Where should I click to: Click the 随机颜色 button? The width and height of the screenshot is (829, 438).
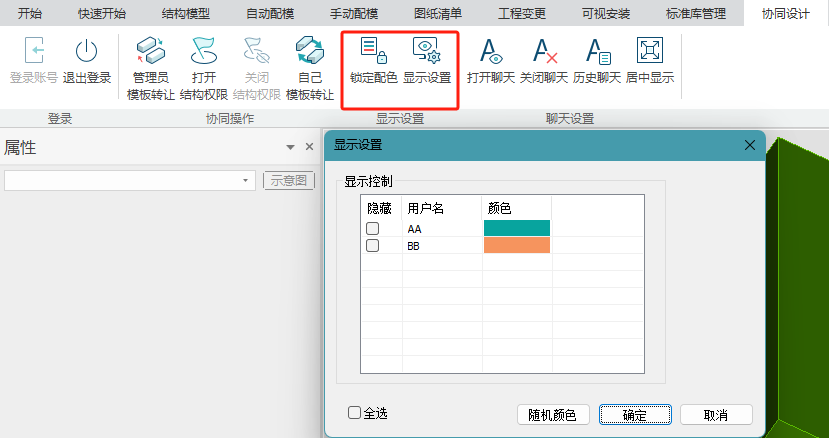point(553,415)
